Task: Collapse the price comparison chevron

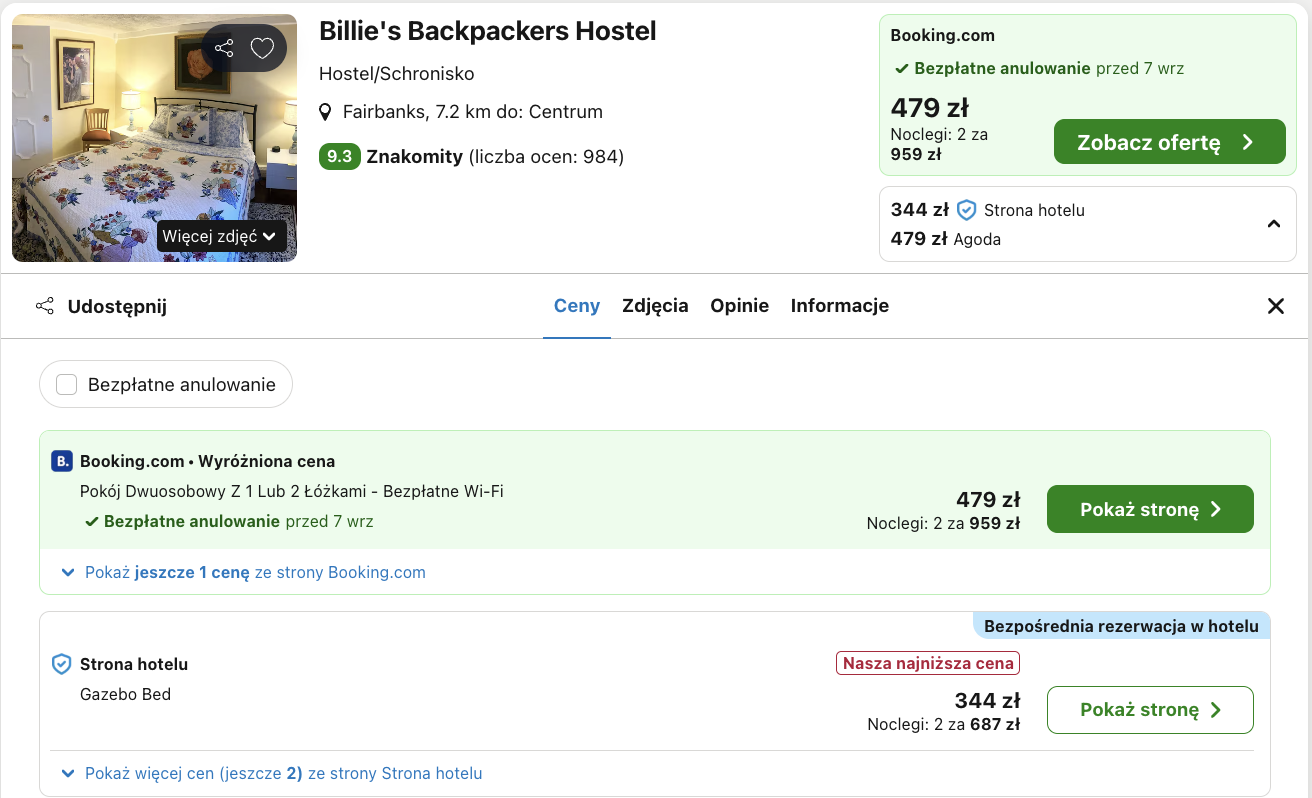Action: pos(1273,224)
